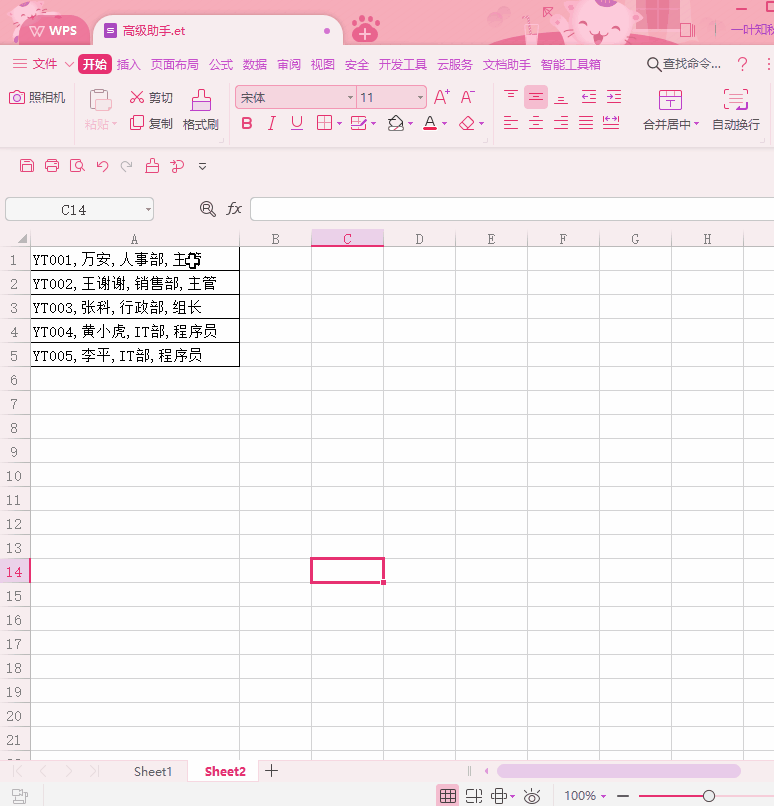Click the cut (剪切) scissors icon
Image resolution: width=774 pixels, height=806 pixels.
point(138,97)
